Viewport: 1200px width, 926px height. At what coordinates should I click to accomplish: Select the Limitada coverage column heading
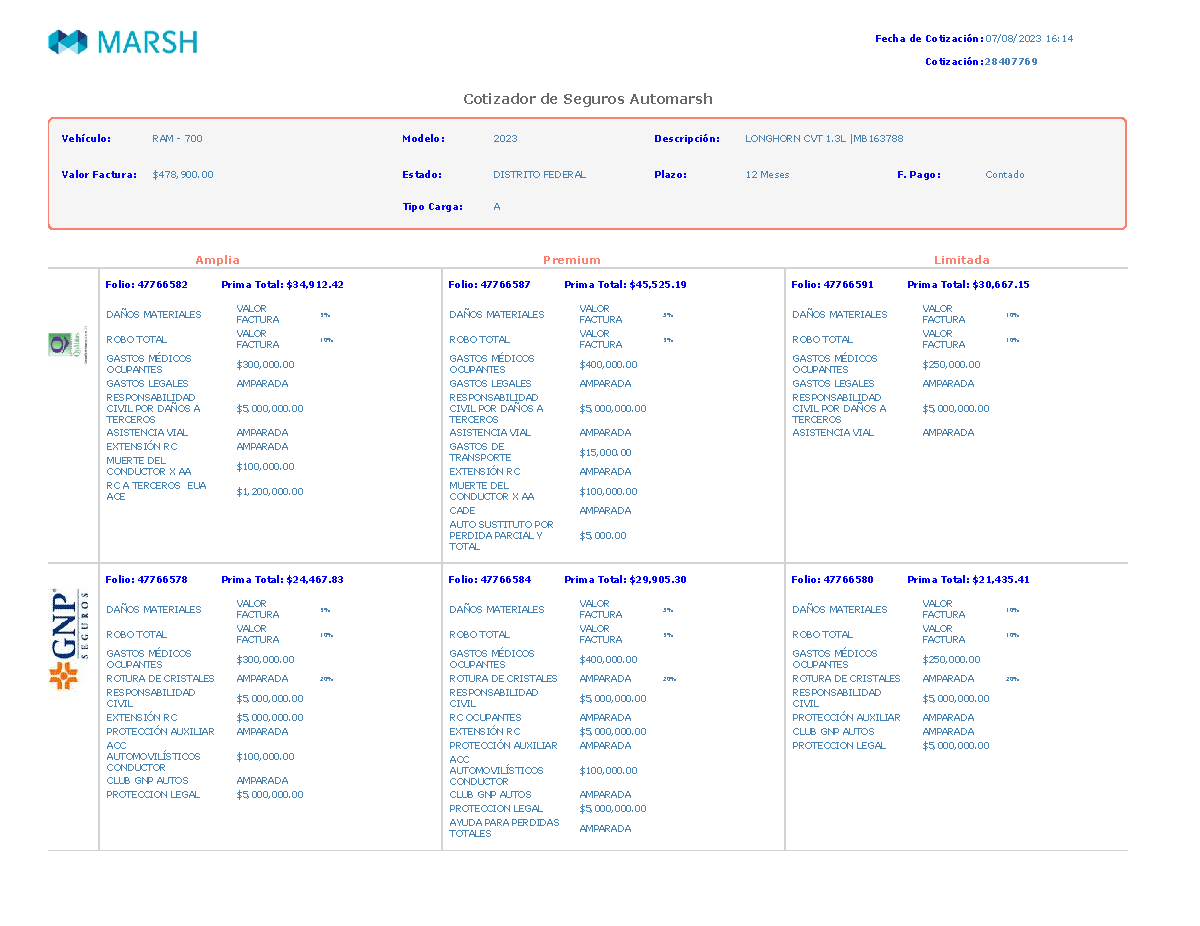point(962,260)
